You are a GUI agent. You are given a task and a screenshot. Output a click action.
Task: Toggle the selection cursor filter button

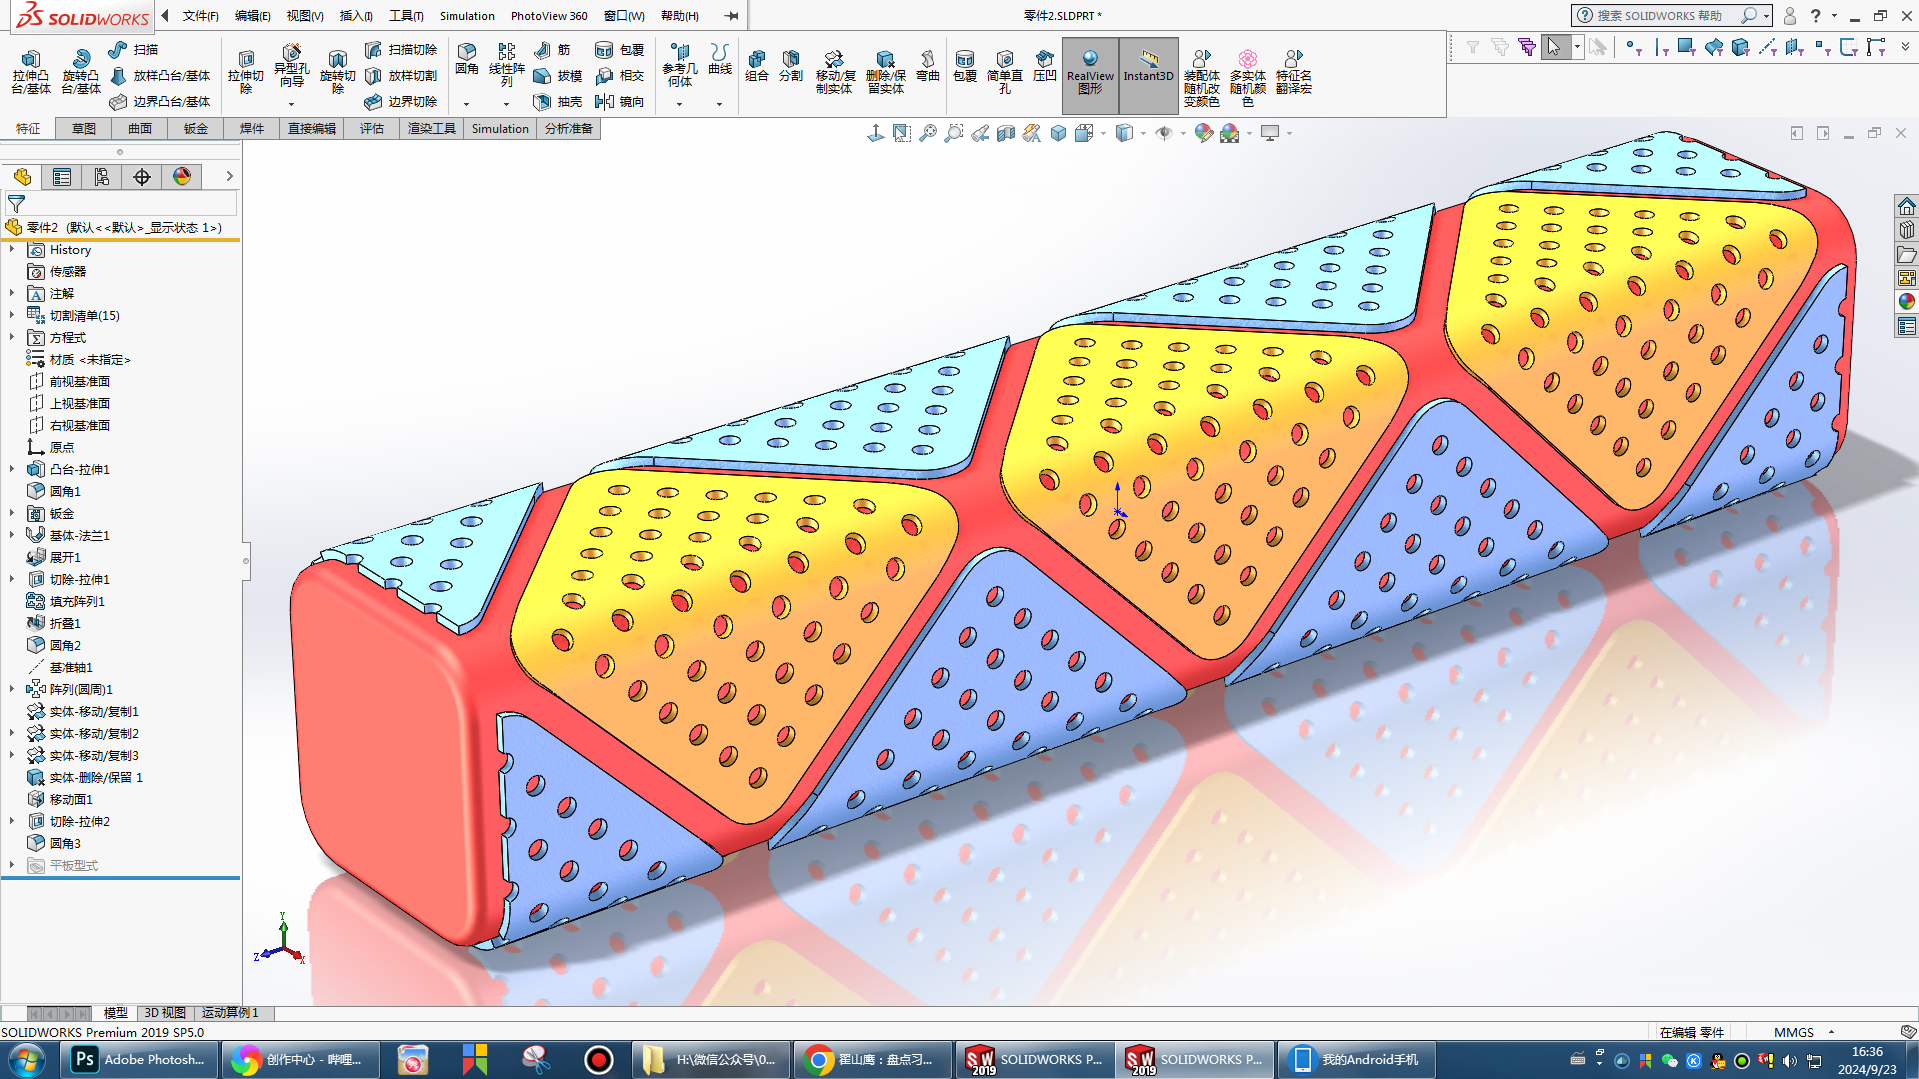1554,47
